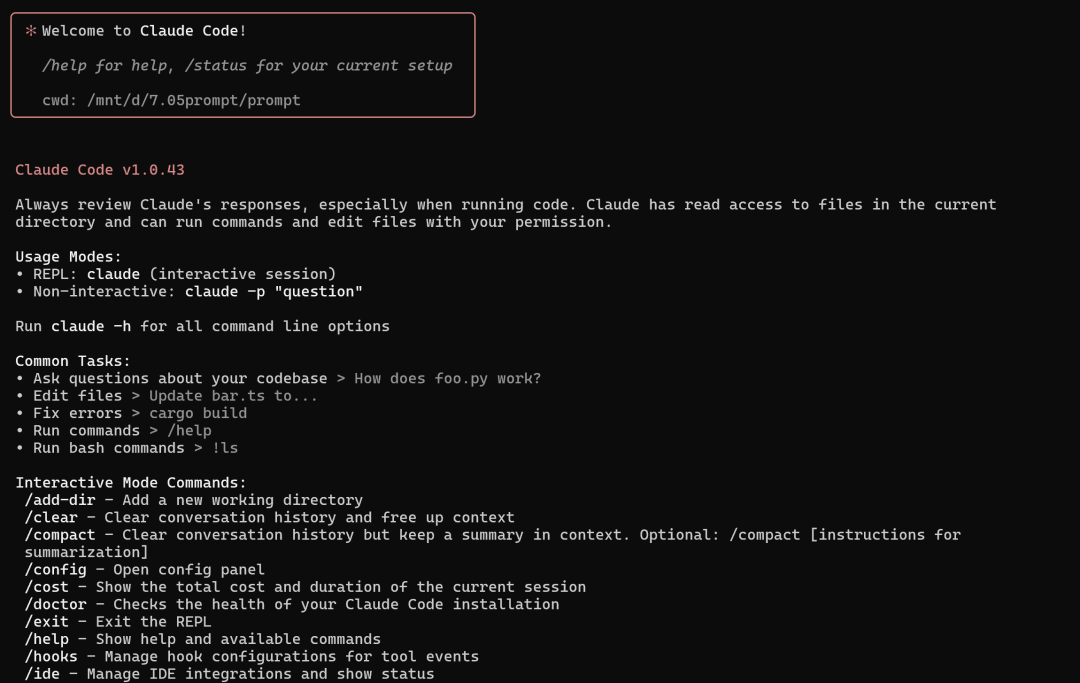This screenshot has width=1080, height=683.
Task: Click the /status hint in welcome box
Action: pos(216,65)
